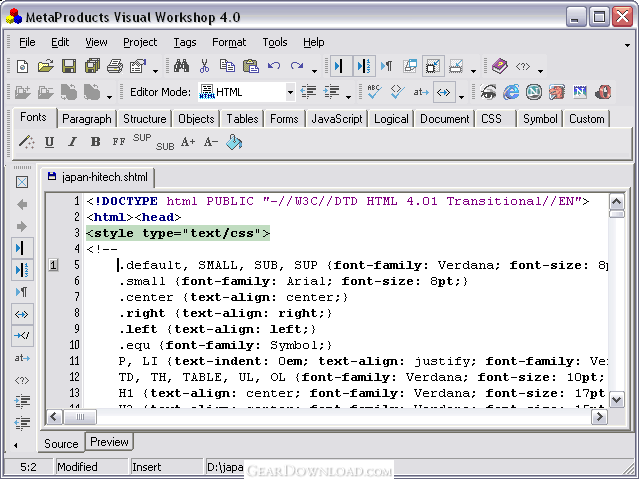
Task: Click the close document X icon in sidebar
Action: tap(22, 182)
